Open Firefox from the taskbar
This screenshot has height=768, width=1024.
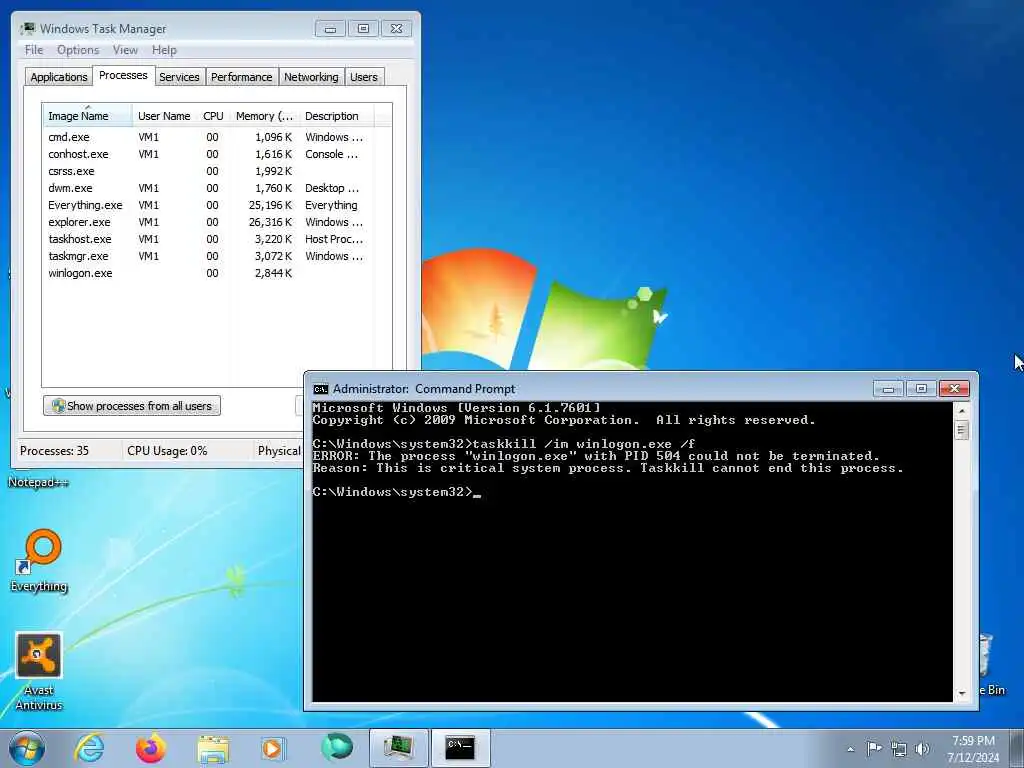(x=151, y=748)
